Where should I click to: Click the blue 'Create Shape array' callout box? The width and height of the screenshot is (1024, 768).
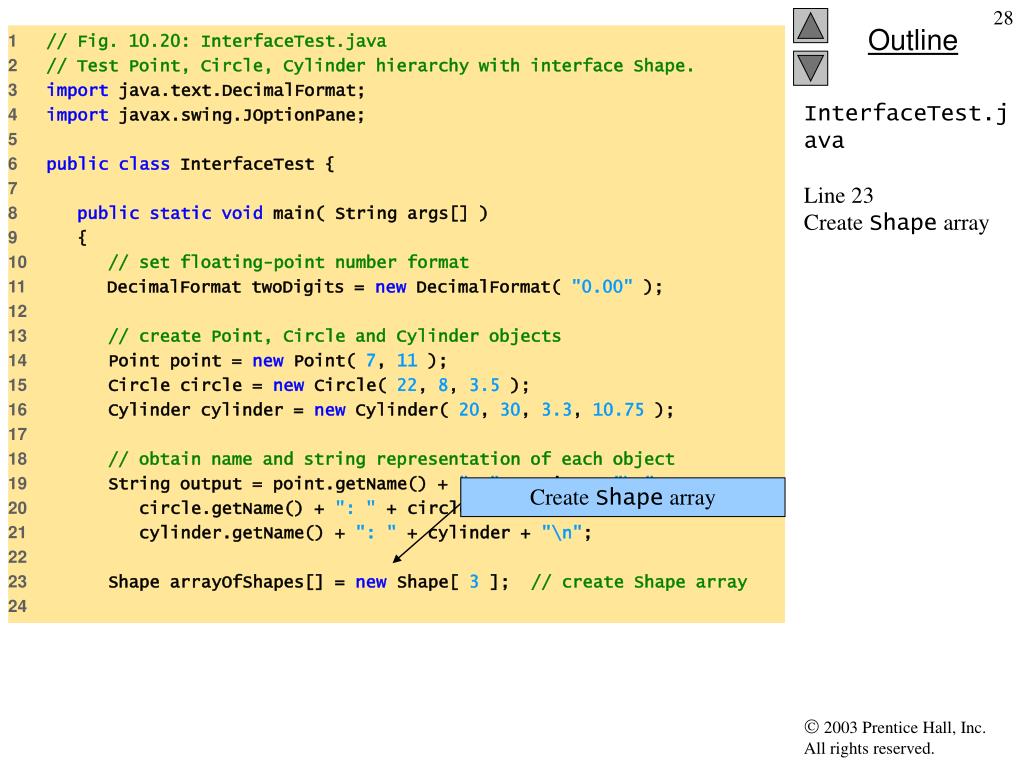point(622,497)
